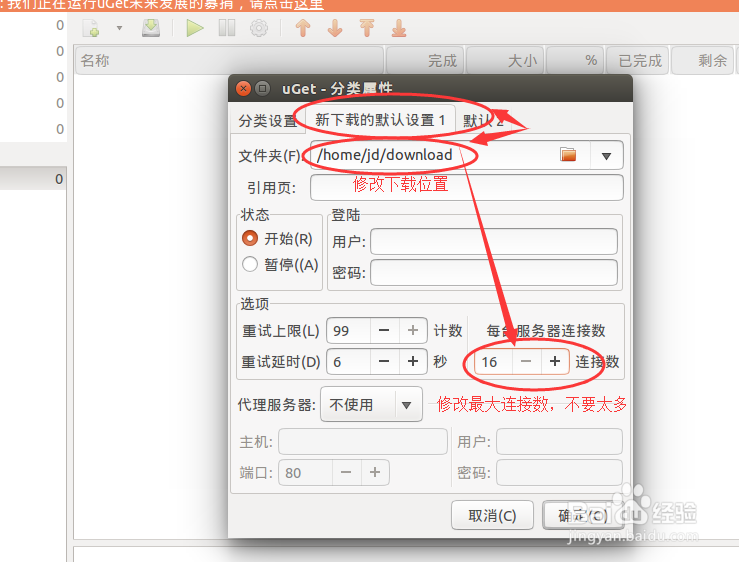The image size is (739, 562).
Task: Decrease 重试上限 with minus button
Action: (x=384, y=331)
